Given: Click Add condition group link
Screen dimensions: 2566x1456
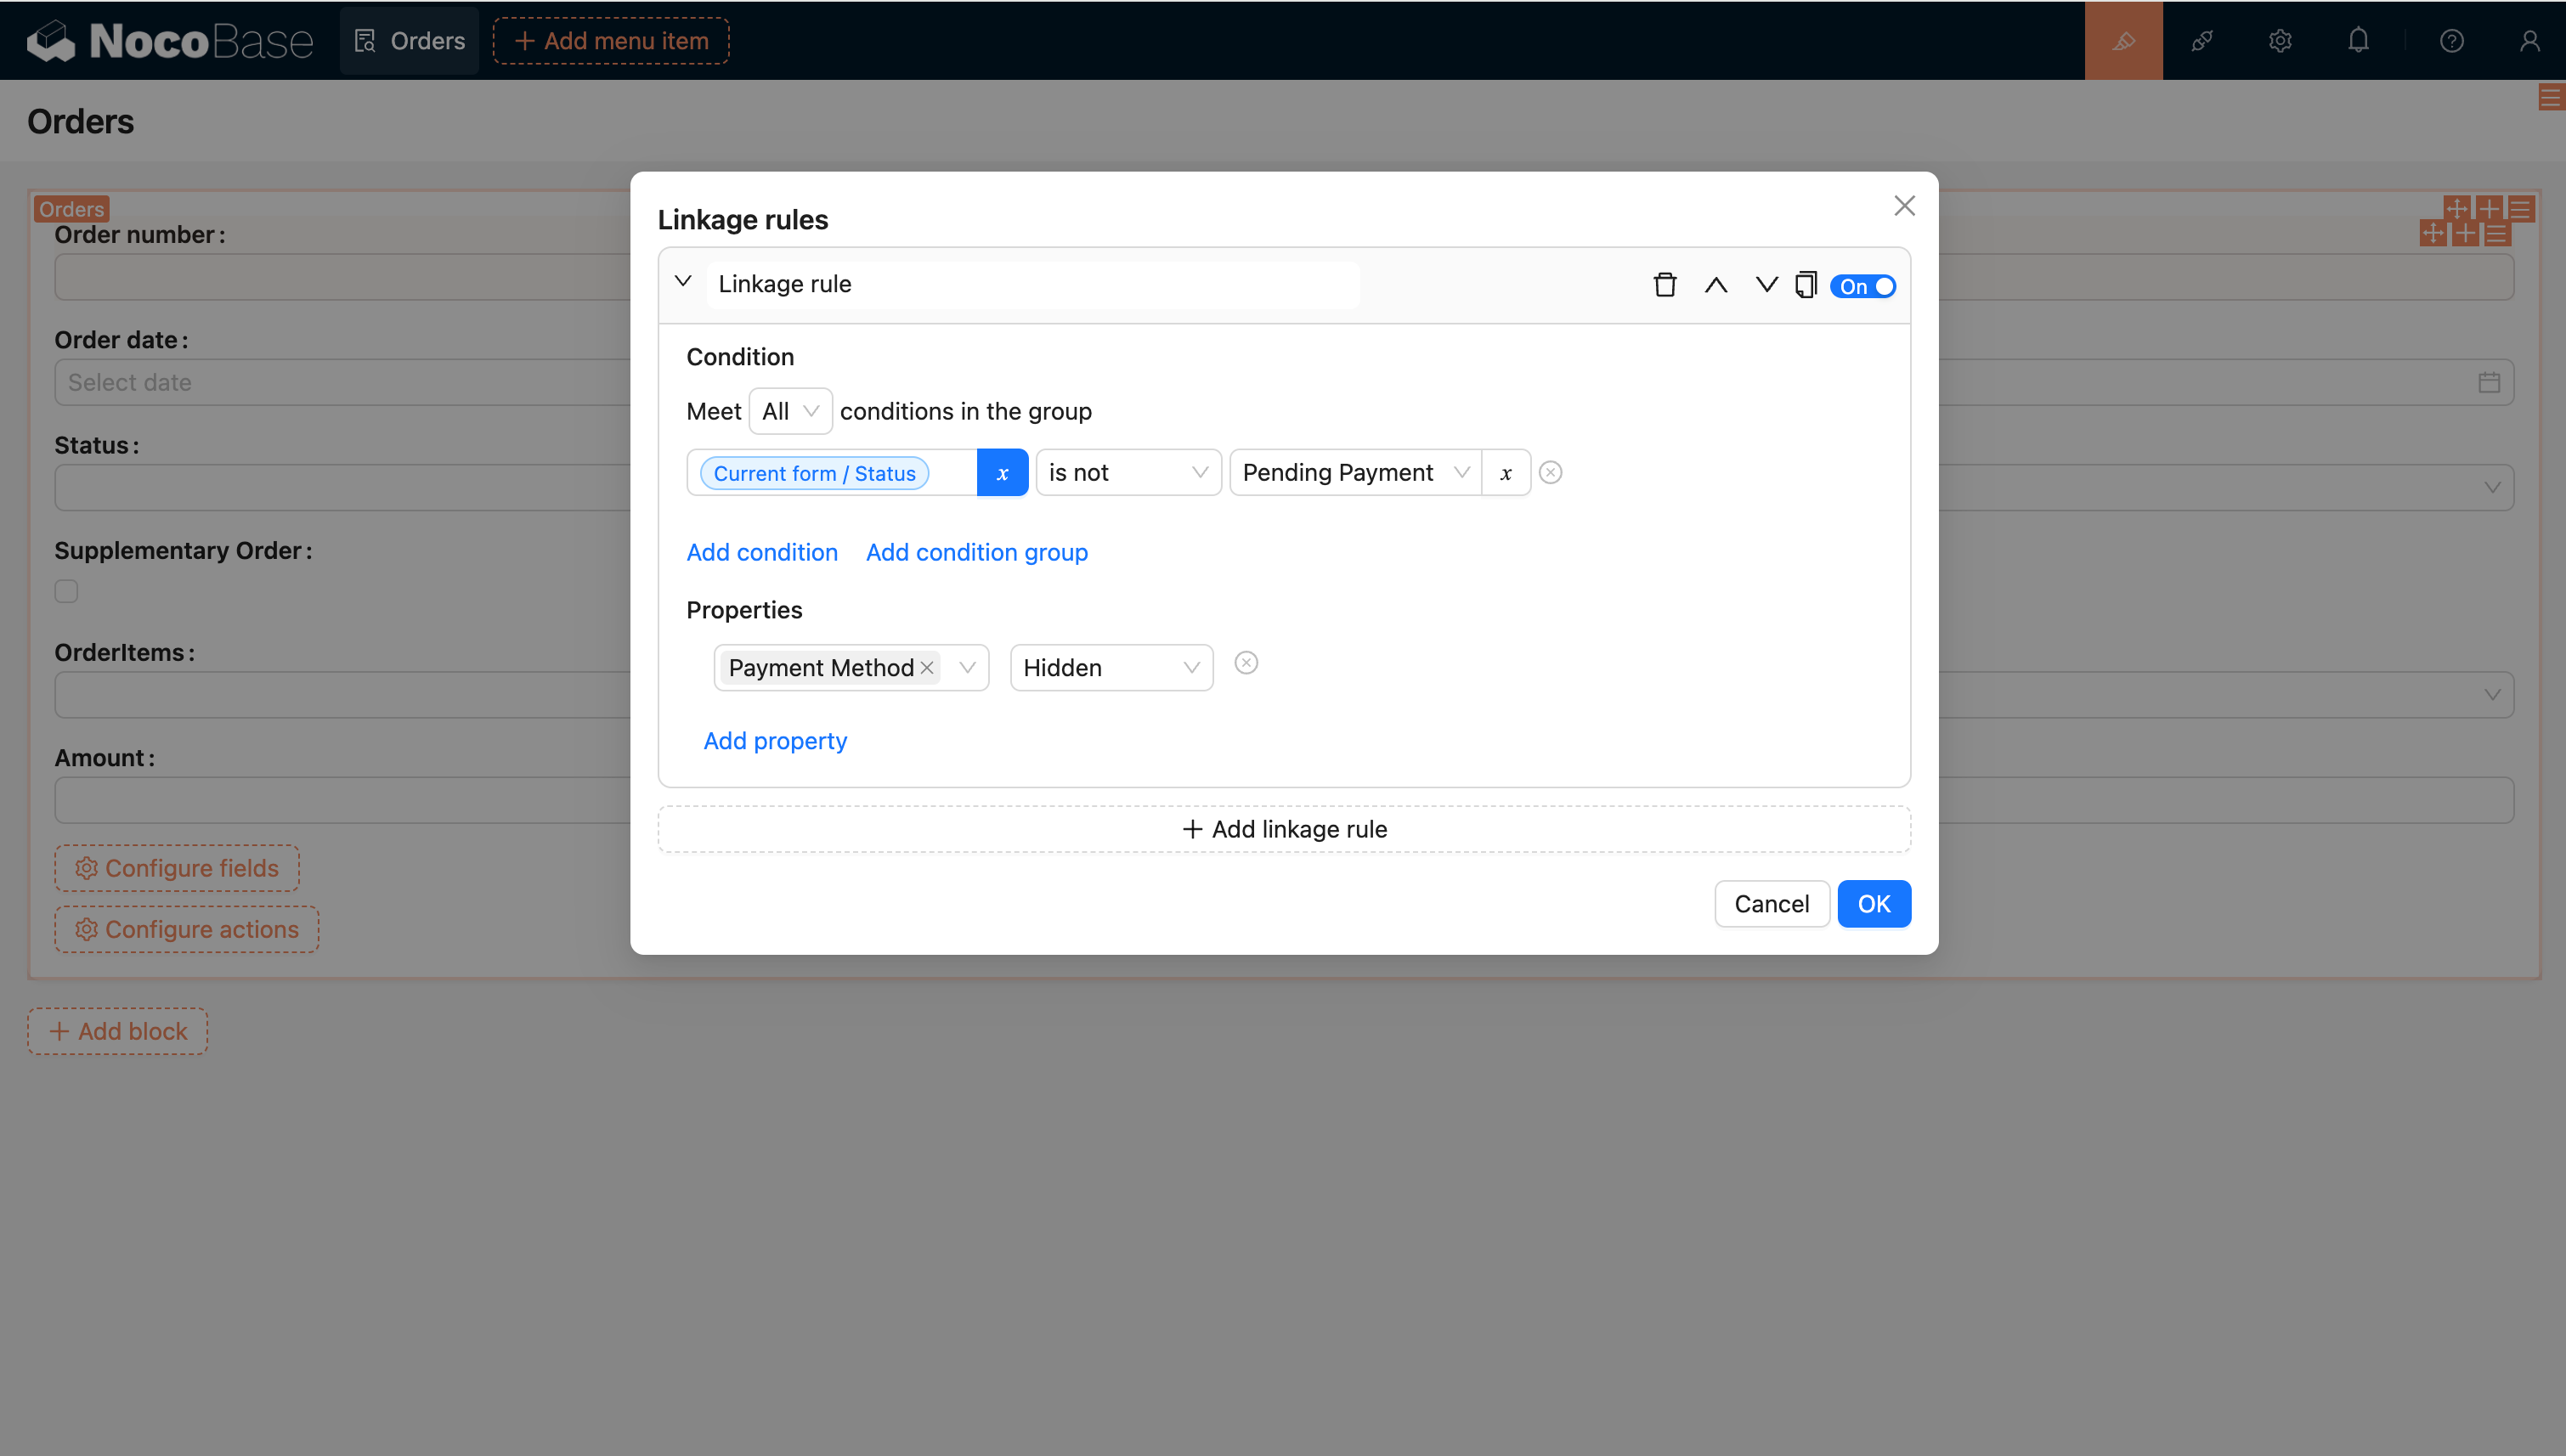Looking at the screenshot, I should (976, 552).
